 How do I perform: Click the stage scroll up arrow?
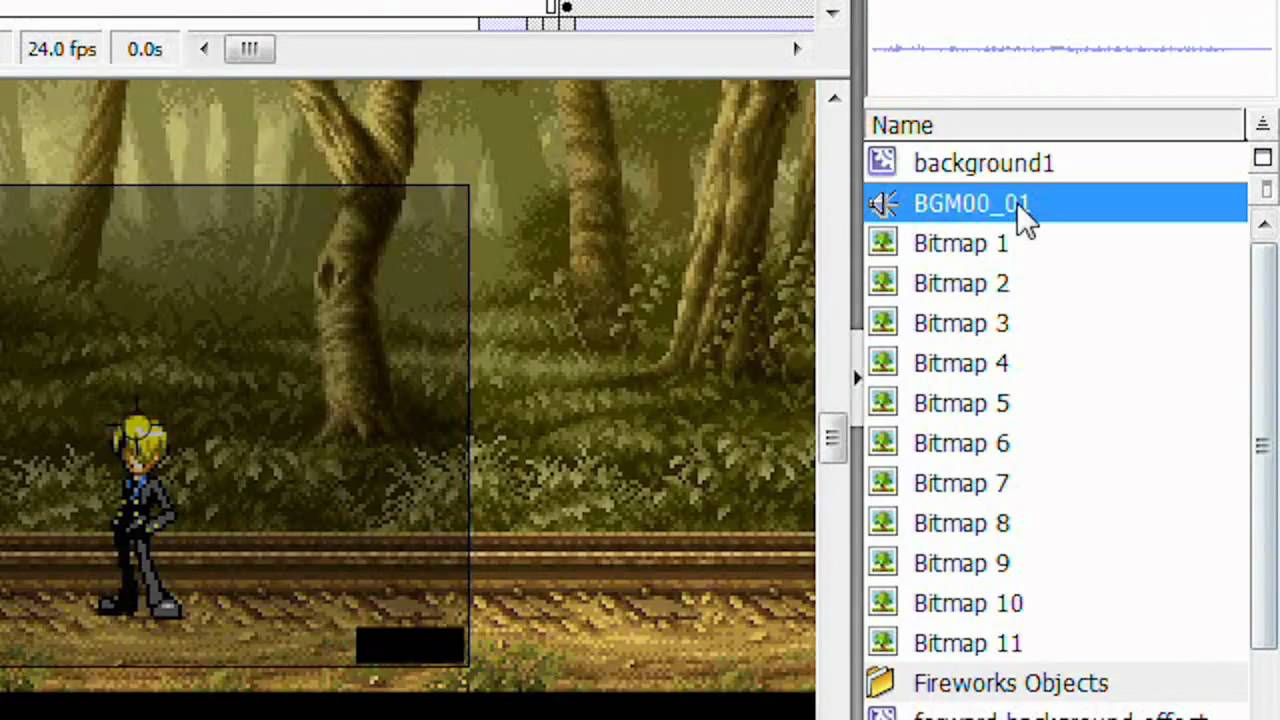click(x=833, y=97)
